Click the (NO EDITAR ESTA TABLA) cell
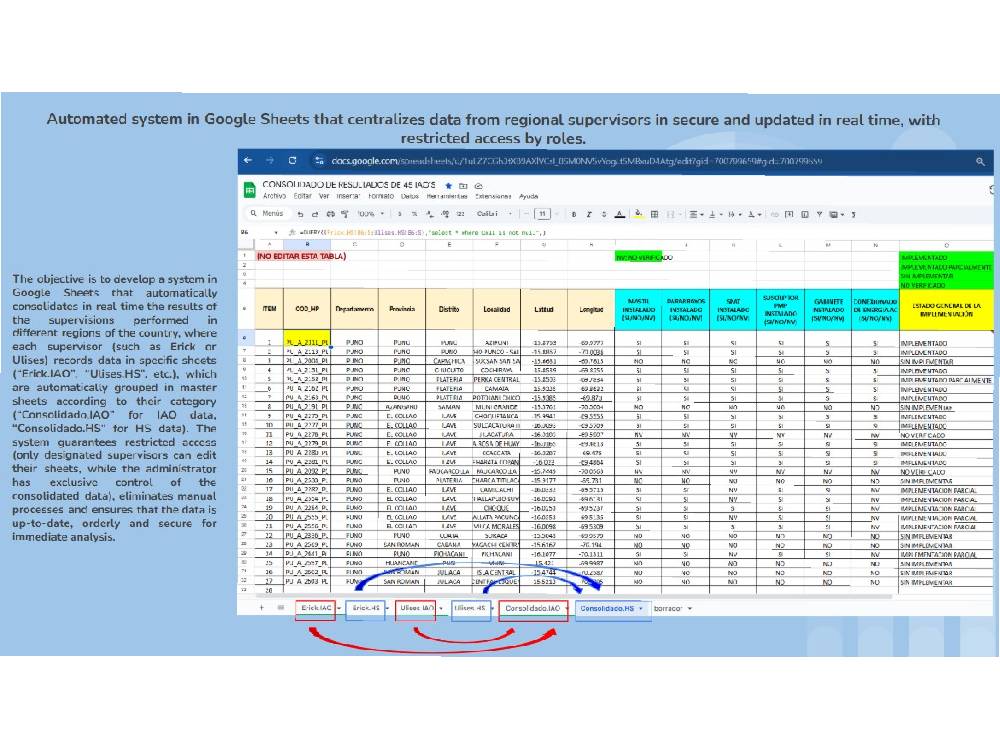 (302, 256)
